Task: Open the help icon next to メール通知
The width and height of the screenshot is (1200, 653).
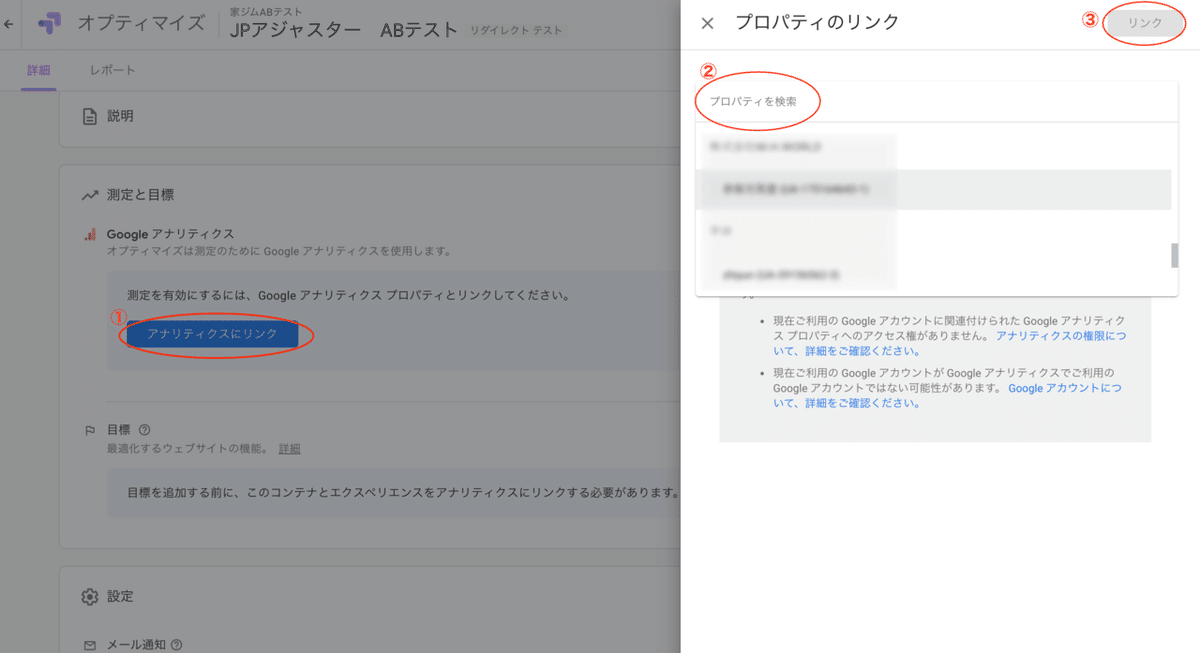Action: 178,645
